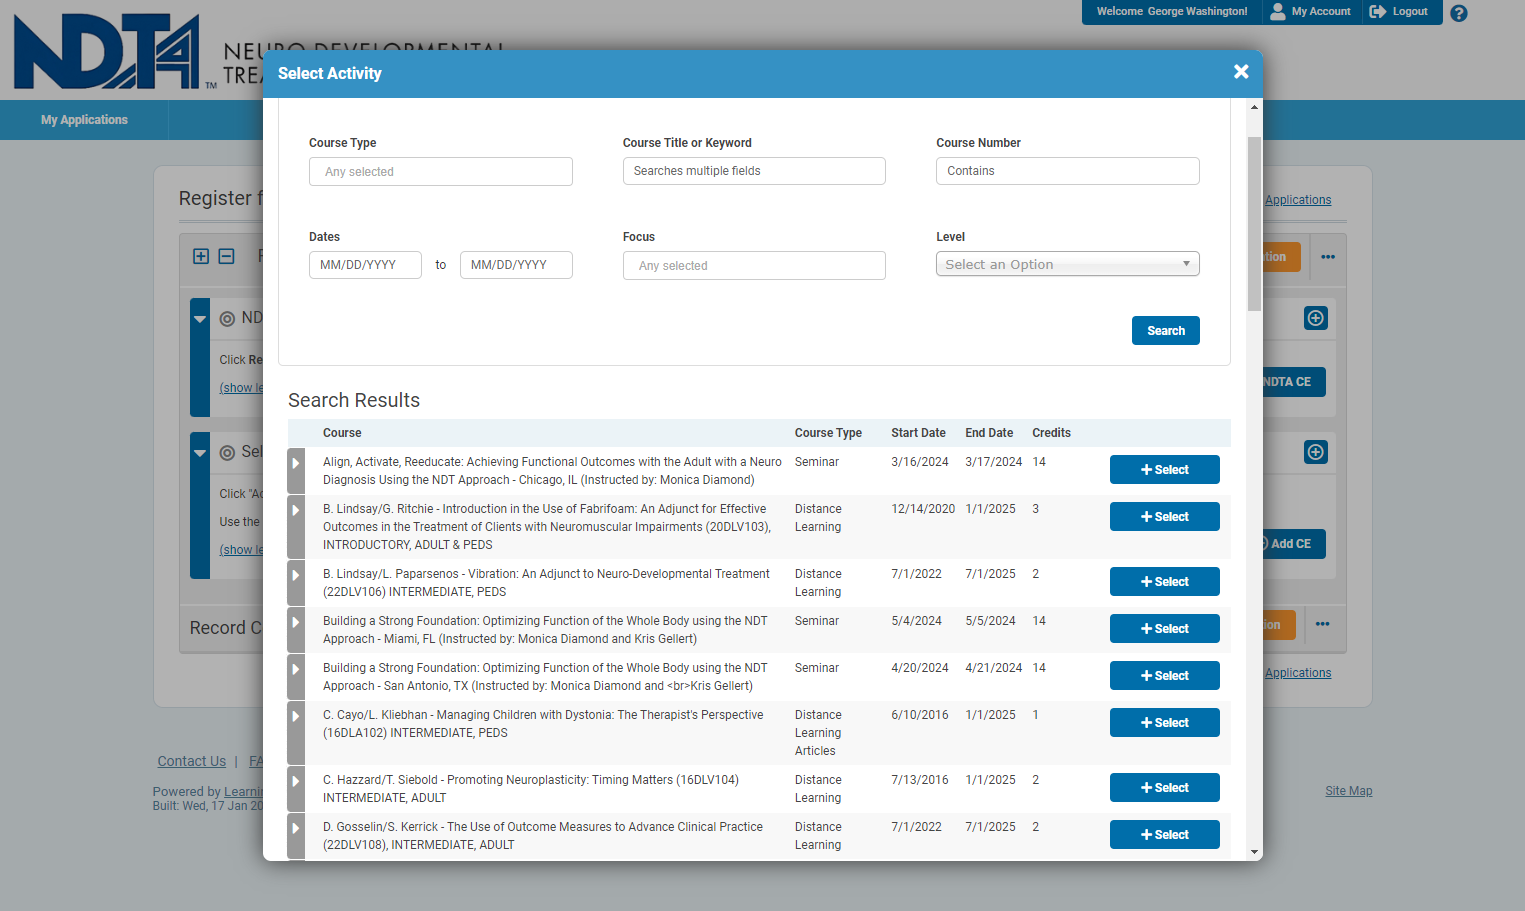Select the Miami, FL Building a Strong Foundation

(1164, 629)
